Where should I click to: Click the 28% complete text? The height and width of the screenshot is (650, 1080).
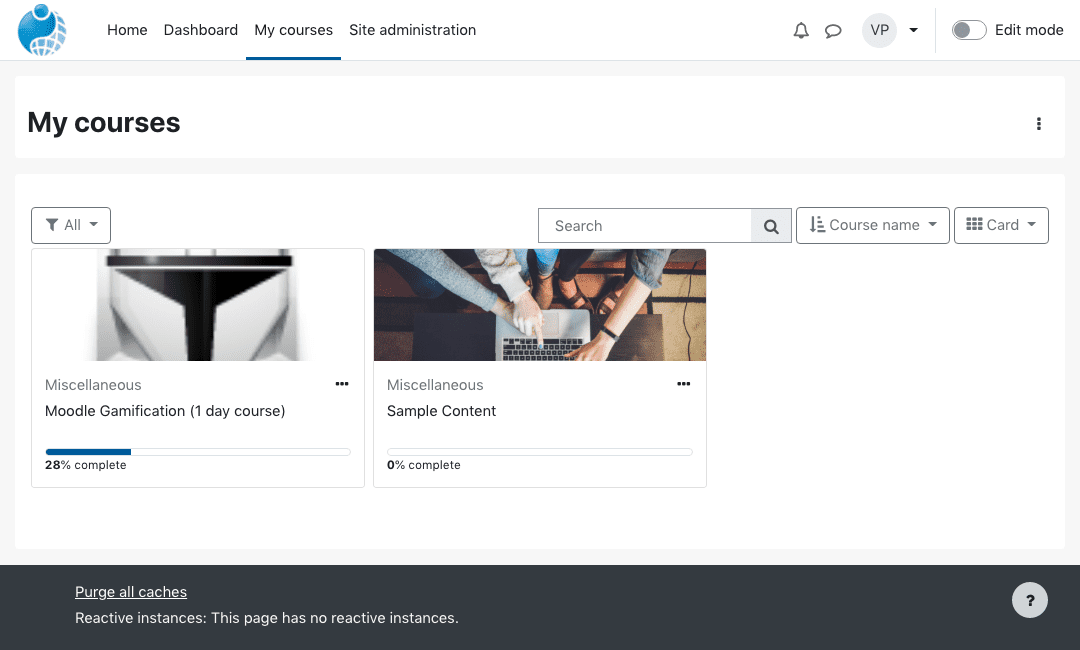coord(86,465)
